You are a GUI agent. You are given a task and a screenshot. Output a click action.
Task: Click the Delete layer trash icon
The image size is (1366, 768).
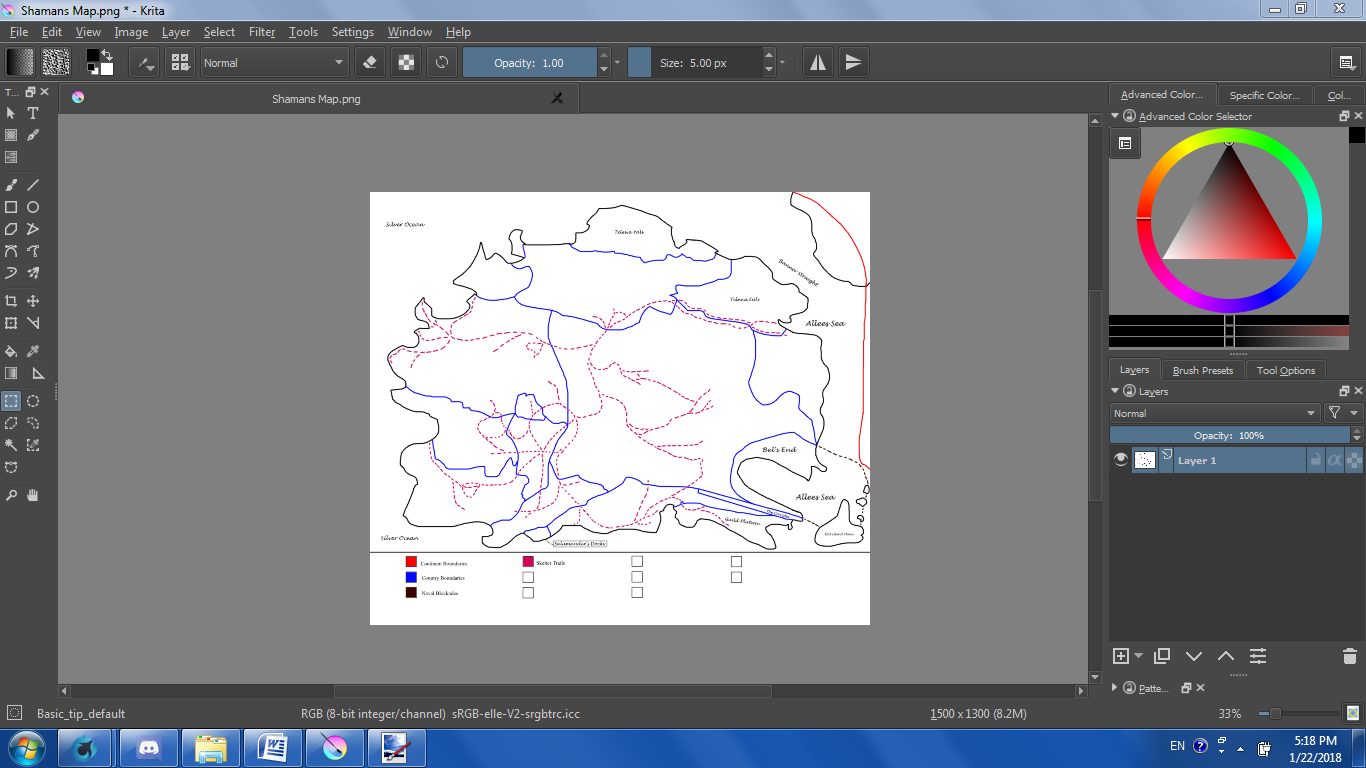click(1349, 656)
